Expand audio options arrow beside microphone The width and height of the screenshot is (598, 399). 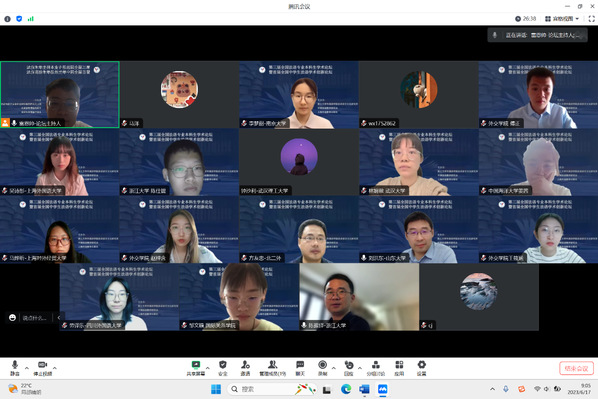pos(27,368)
